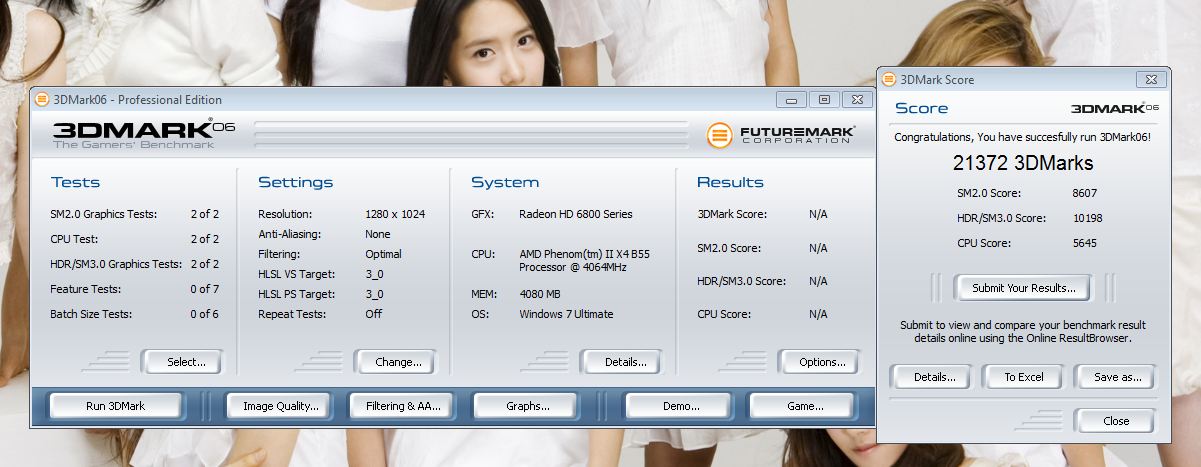Click the Save as button
1201x467 pixels.
pos(1115,377)
